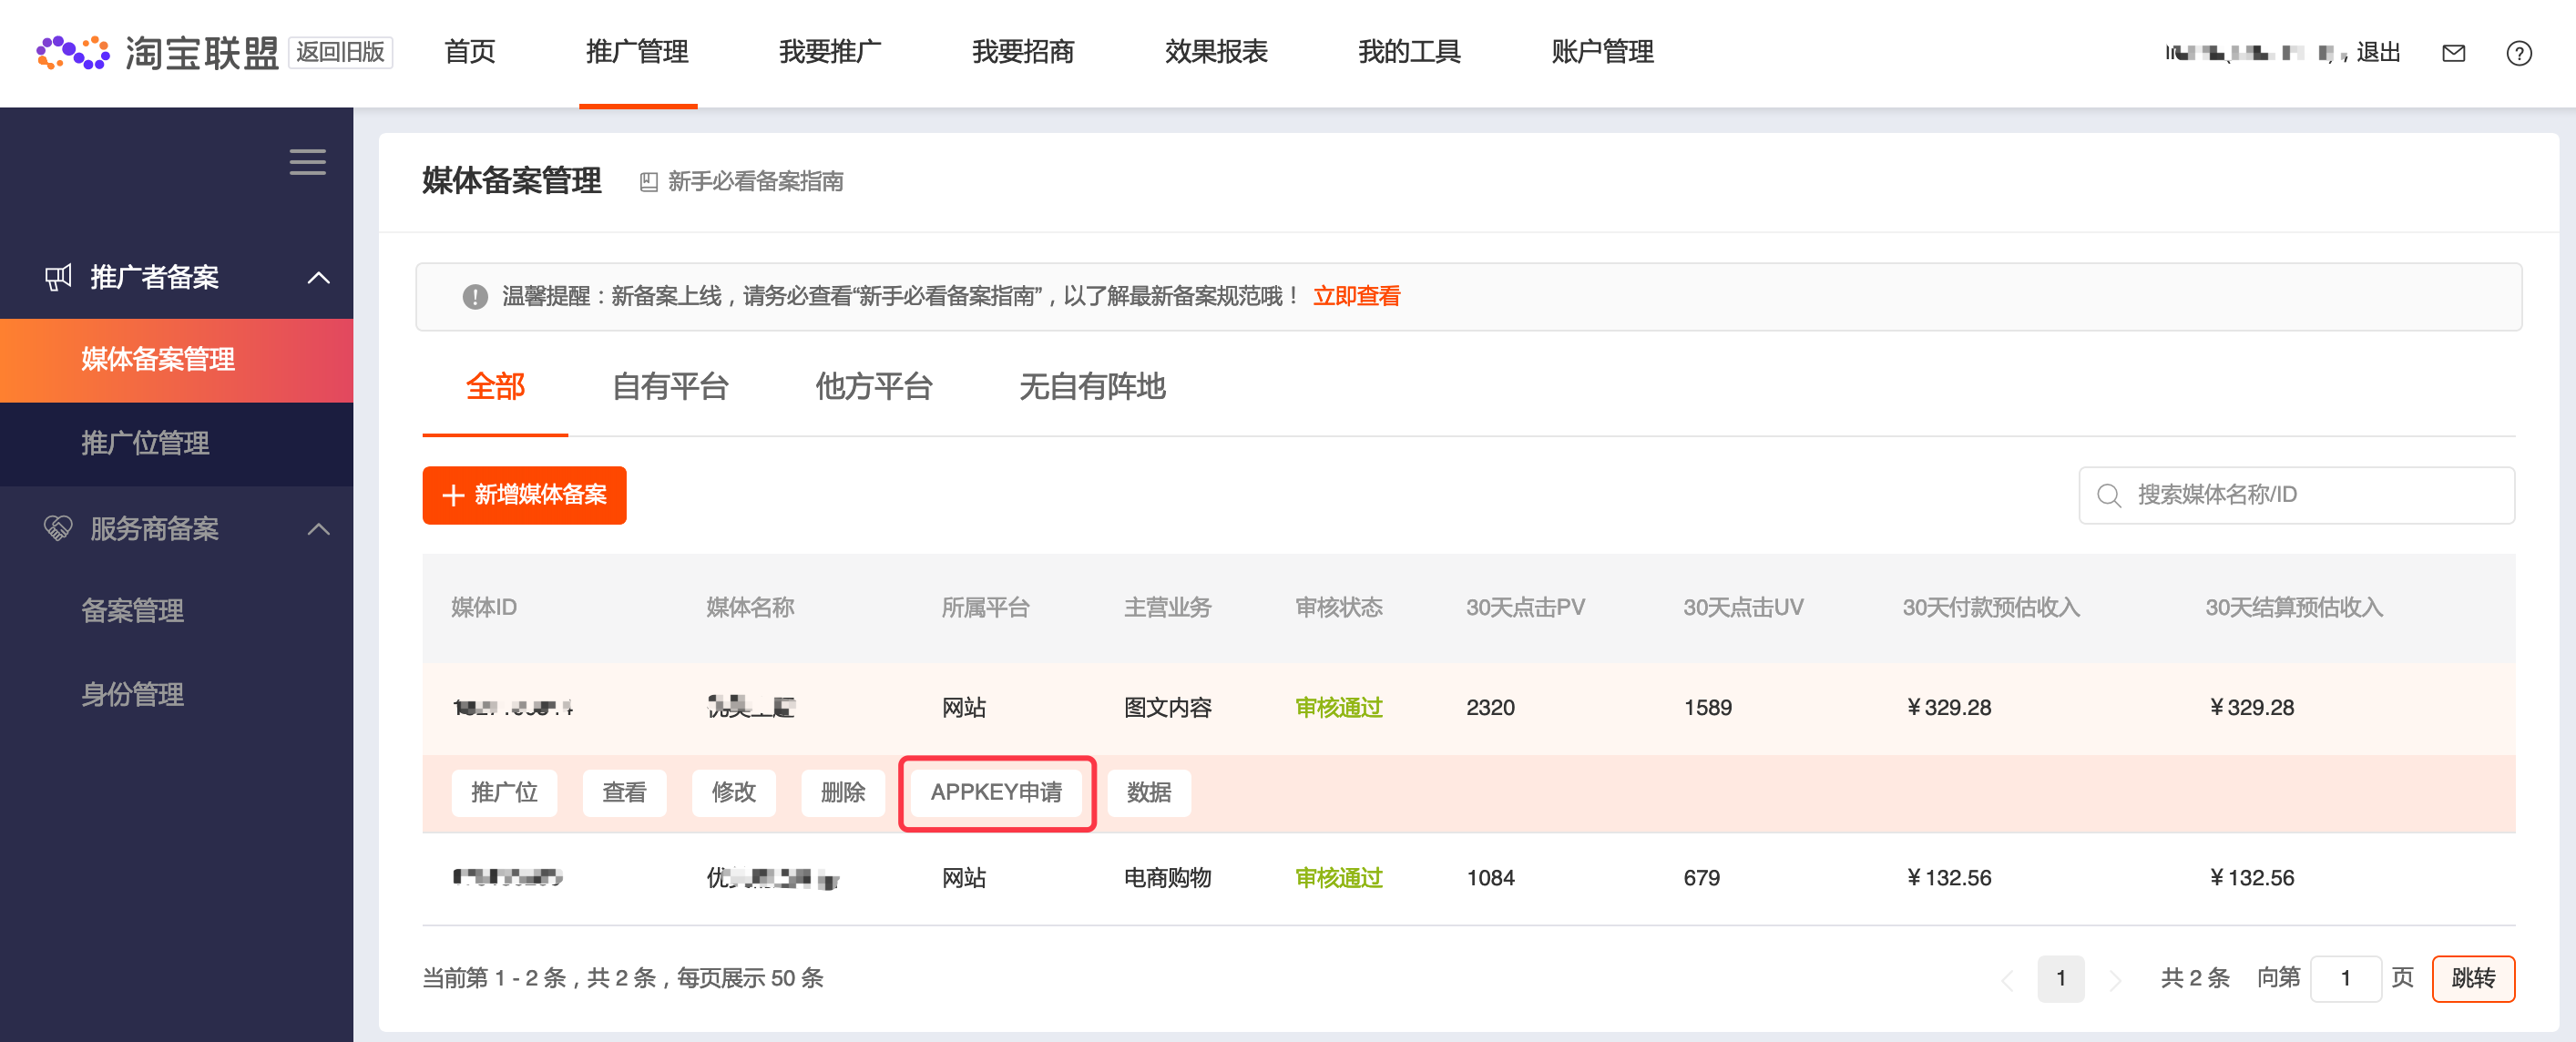Image resolution: width=2576 pixels, height=1042 pixels.
Task: Open 推广位管理 in sidebar
Action: [x=176, y=444]
